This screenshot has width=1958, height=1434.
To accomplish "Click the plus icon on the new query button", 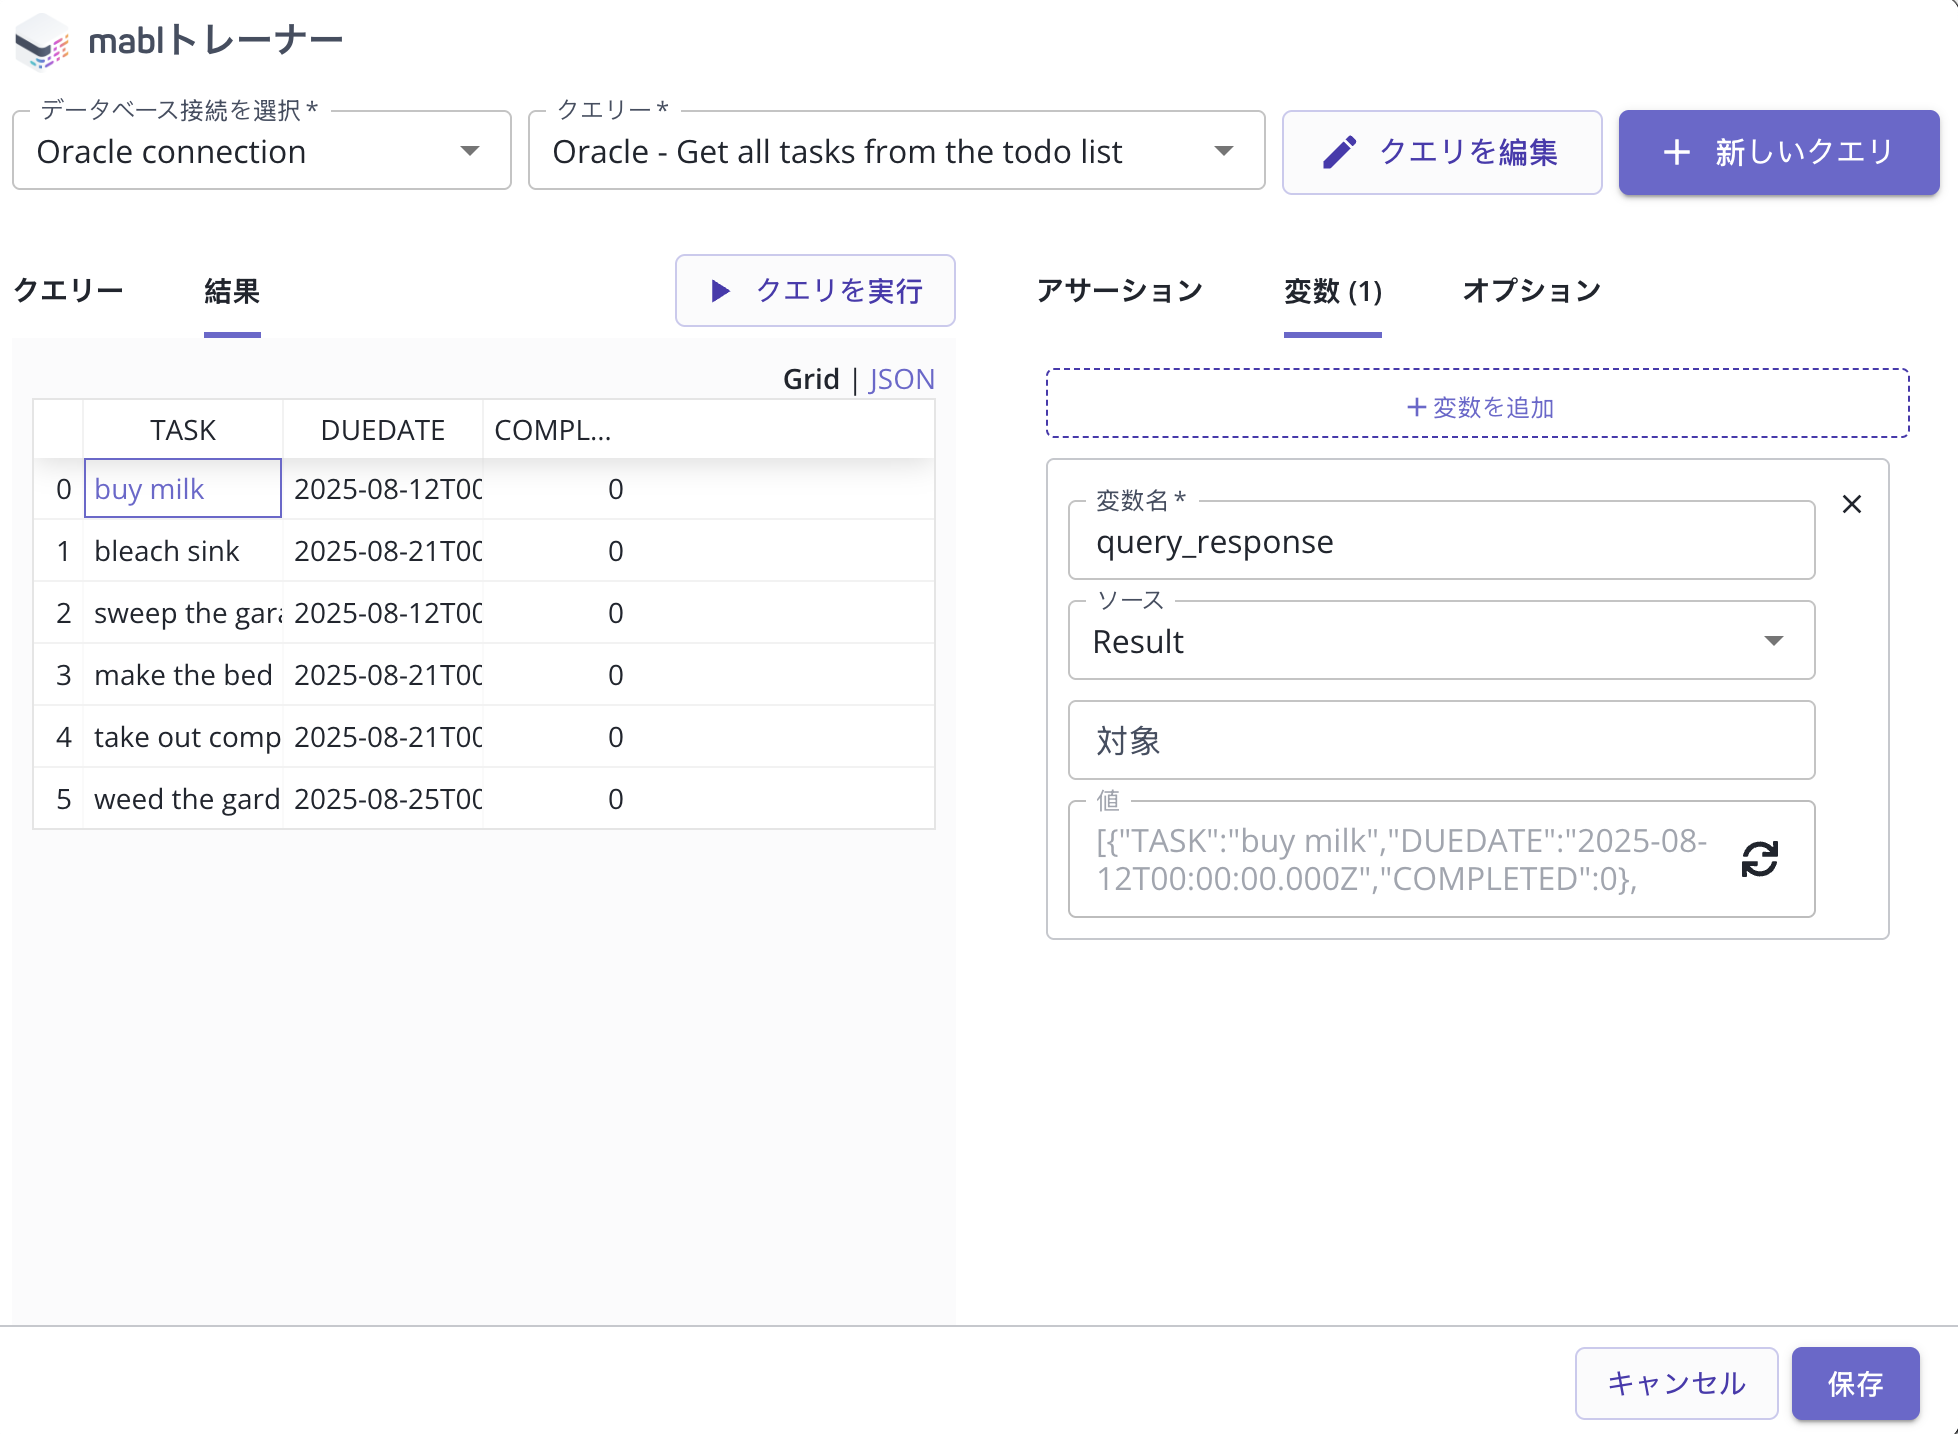I will [1676, 152].
